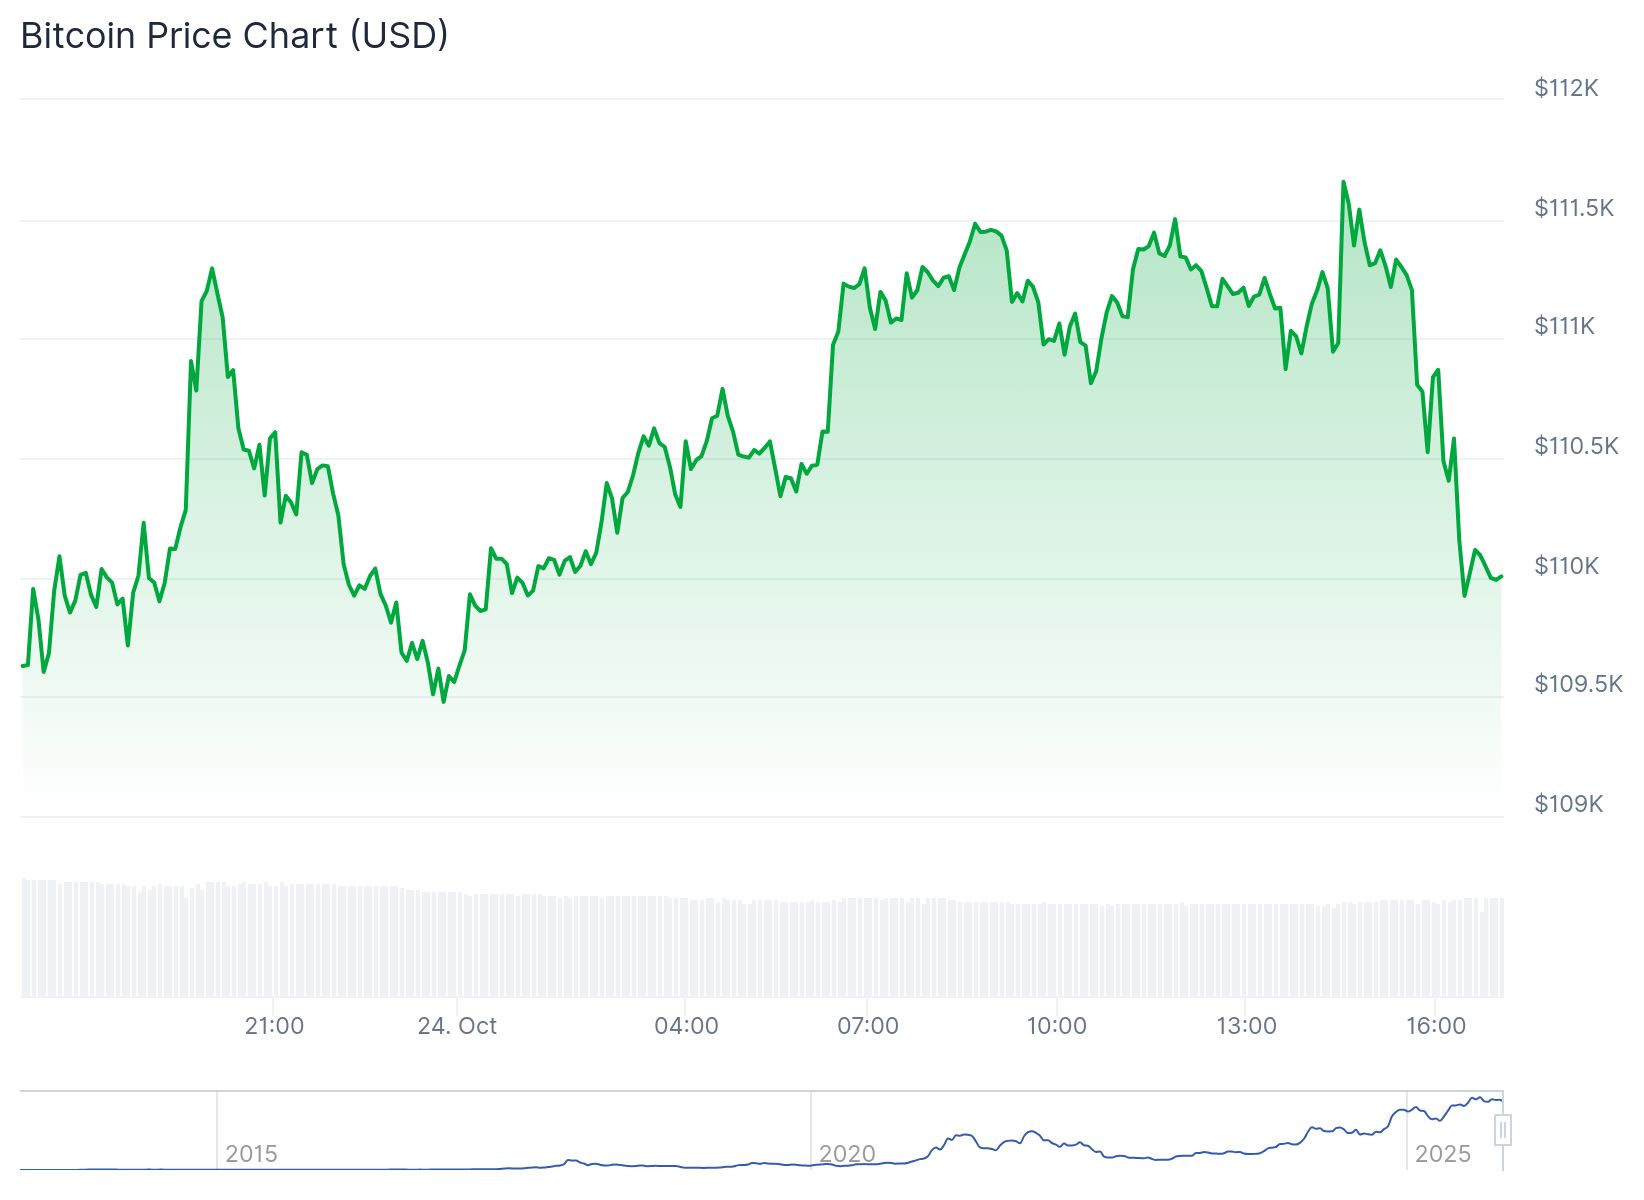Image resolution: width=1644 pixels, height=1200 pixels.
Task: Select the $109.5K price axis label
Action: [x=1578, y=684]
